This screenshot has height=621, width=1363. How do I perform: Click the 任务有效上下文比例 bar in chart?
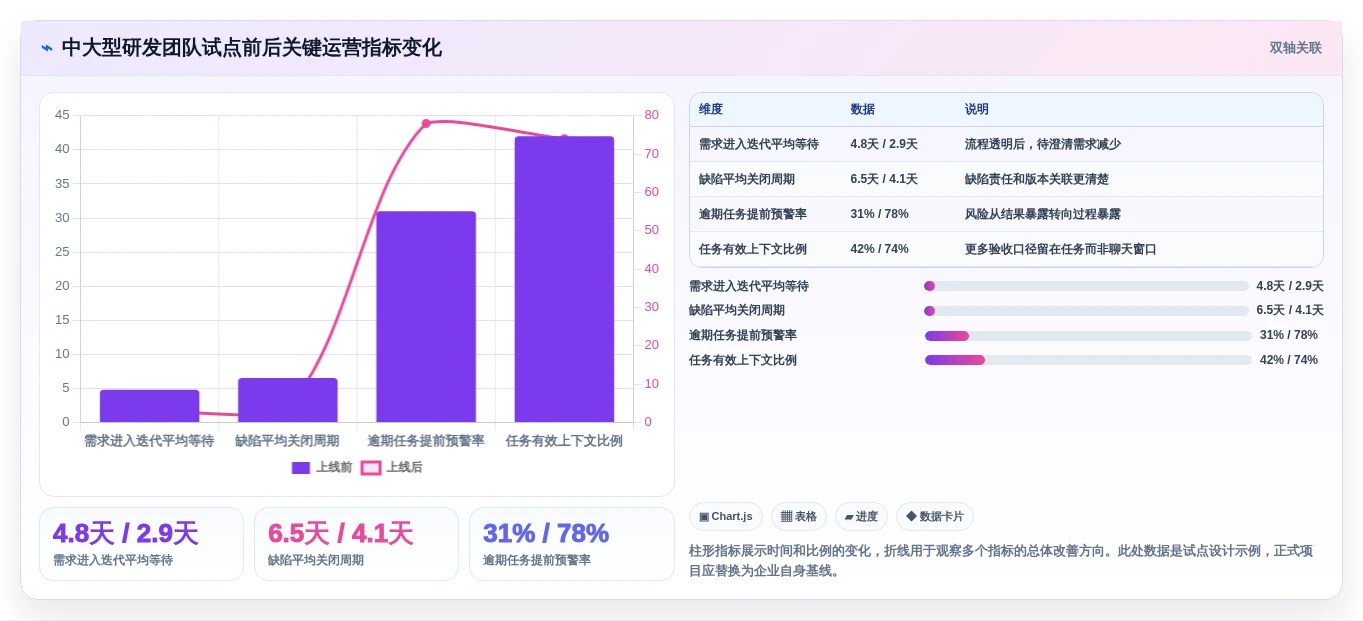564,279
